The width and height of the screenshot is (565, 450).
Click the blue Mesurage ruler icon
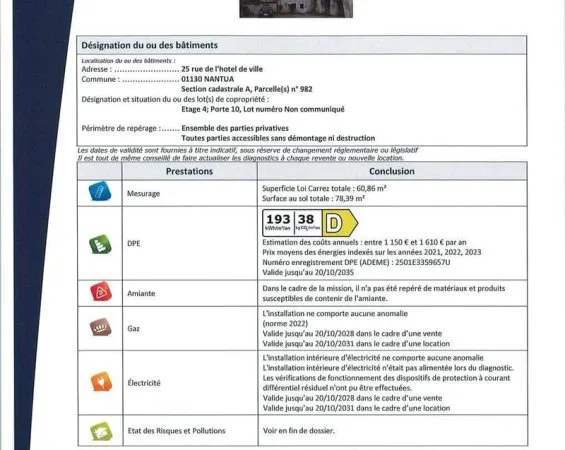(100, 191)
